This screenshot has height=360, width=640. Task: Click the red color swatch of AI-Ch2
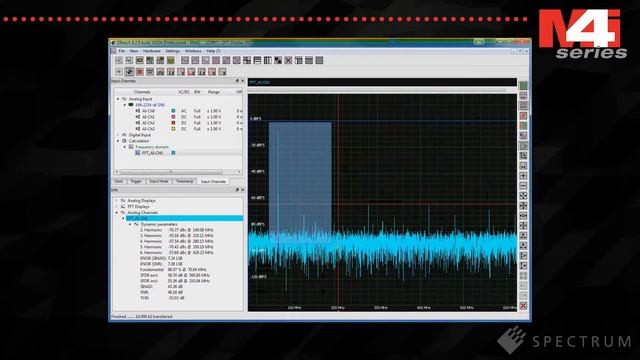[x=173, y=123]
